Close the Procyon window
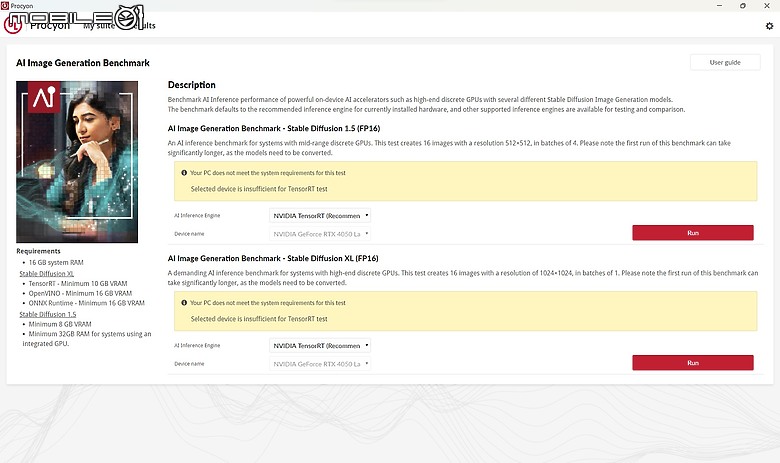This screenshot has height=463, width=780. [767, 5]
